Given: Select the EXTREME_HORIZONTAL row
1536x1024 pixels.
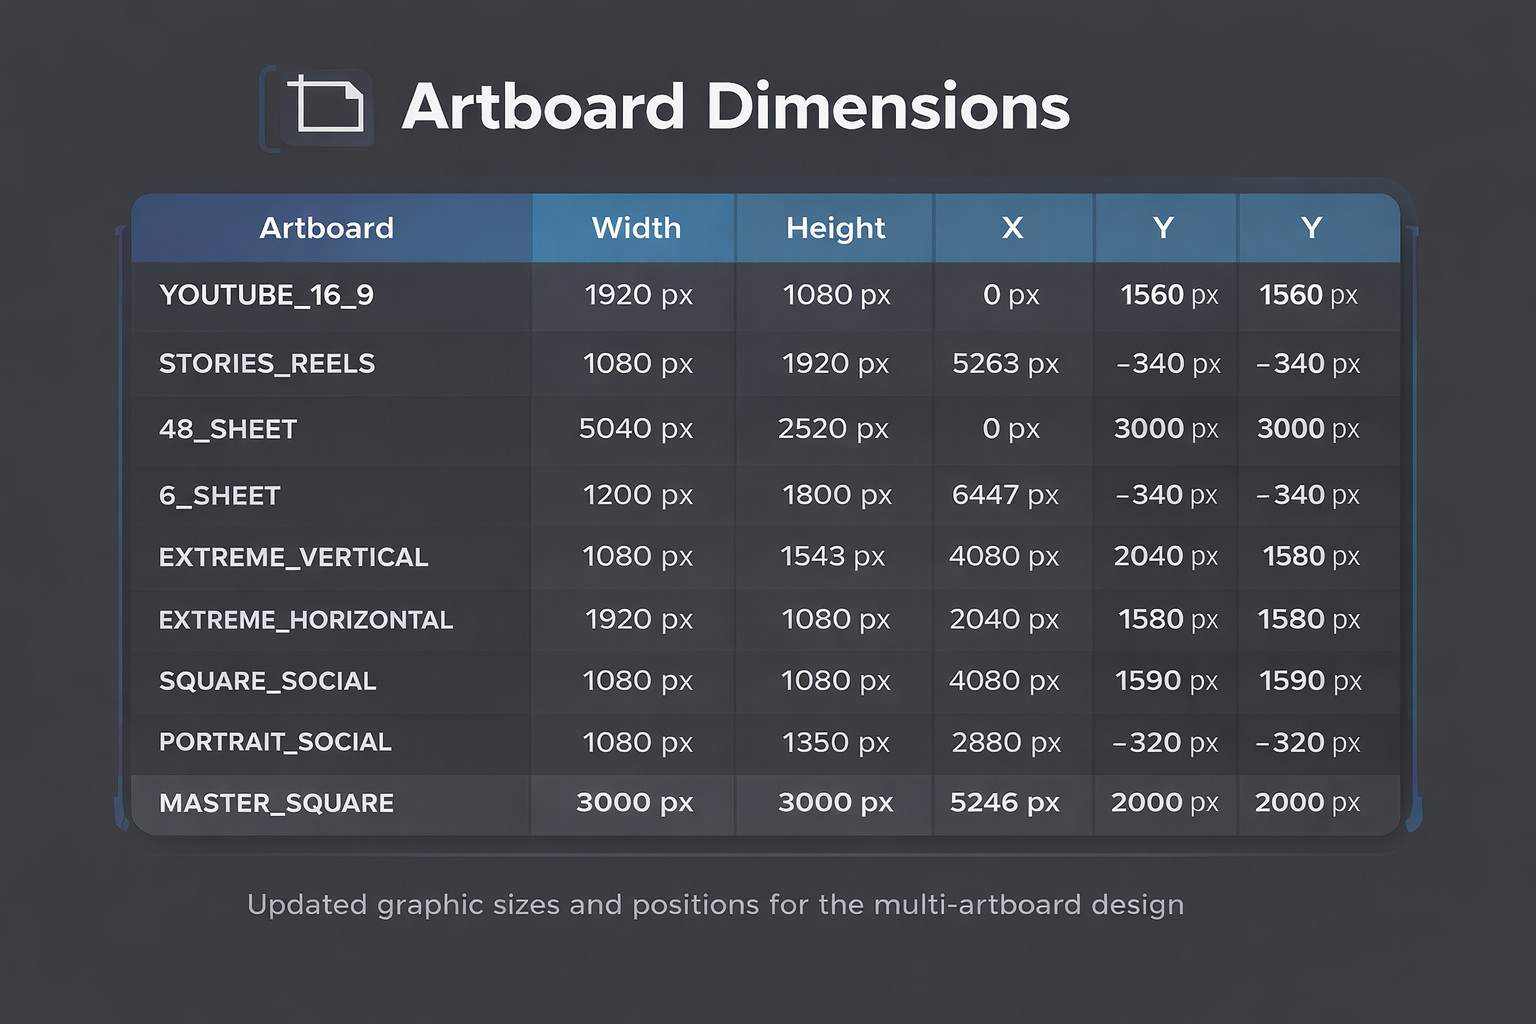Looking at the screenshot, I should [600, 619].
